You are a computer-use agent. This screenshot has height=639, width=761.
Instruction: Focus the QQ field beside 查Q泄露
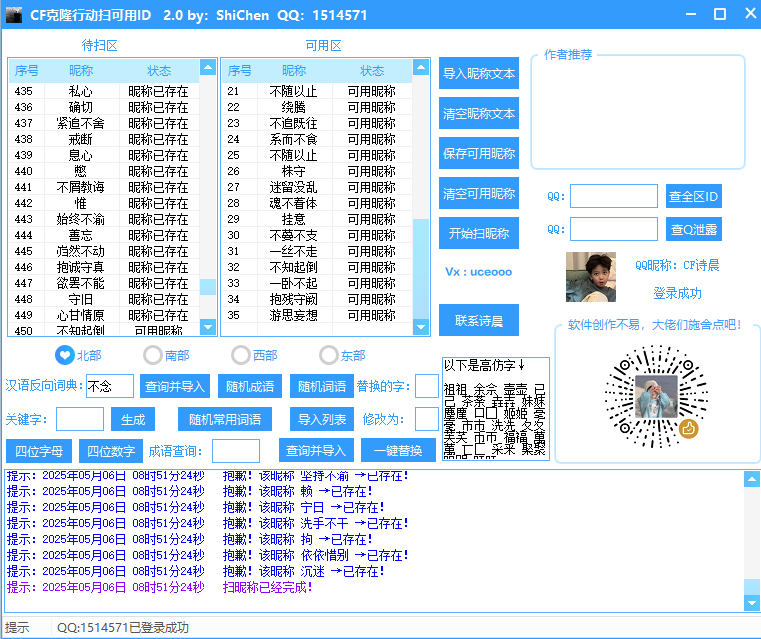click(613, 229)
